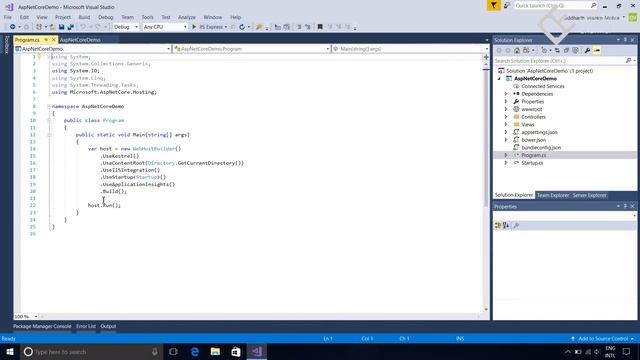Collapse the AspNetCoreDemo project node
The width and height of the screenshot is (640, 360).
point(499,78)
